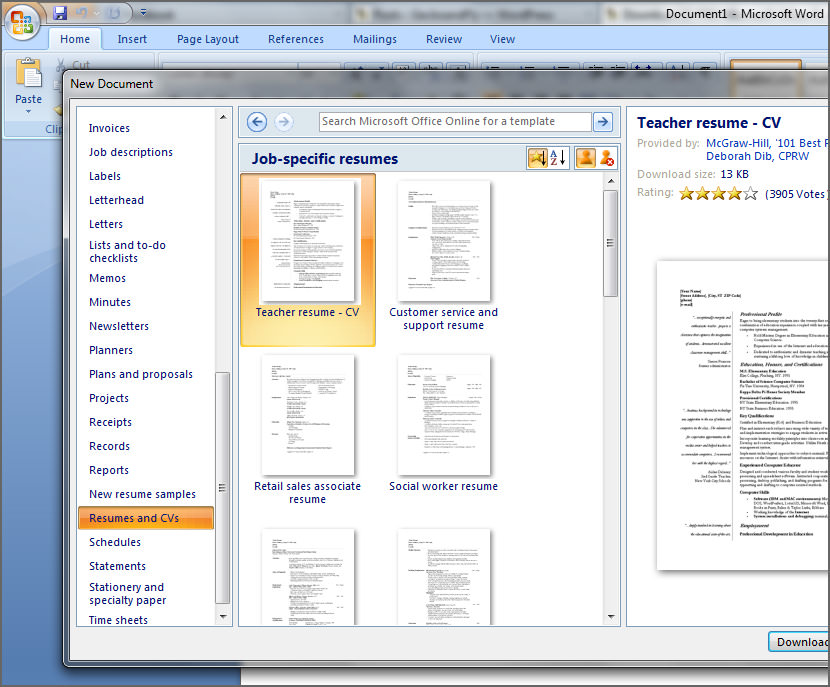Open the View ribbon tab

[502, 39]
